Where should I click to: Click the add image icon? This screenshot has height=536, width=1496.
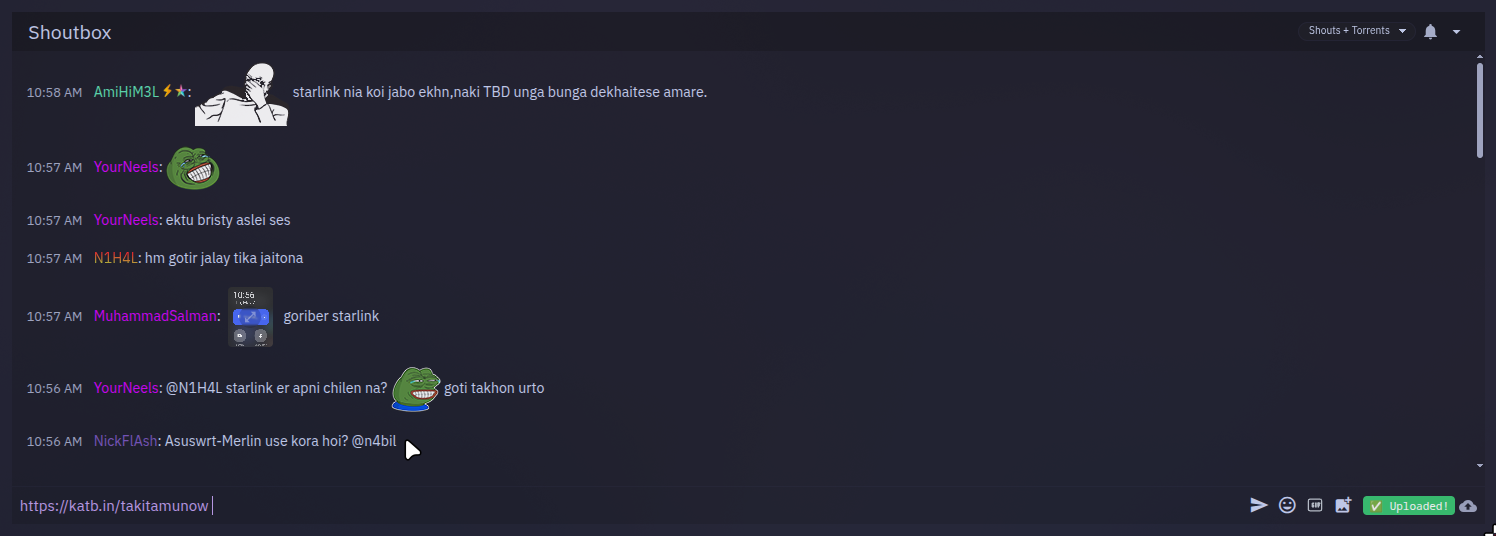tap(1343, 506)
